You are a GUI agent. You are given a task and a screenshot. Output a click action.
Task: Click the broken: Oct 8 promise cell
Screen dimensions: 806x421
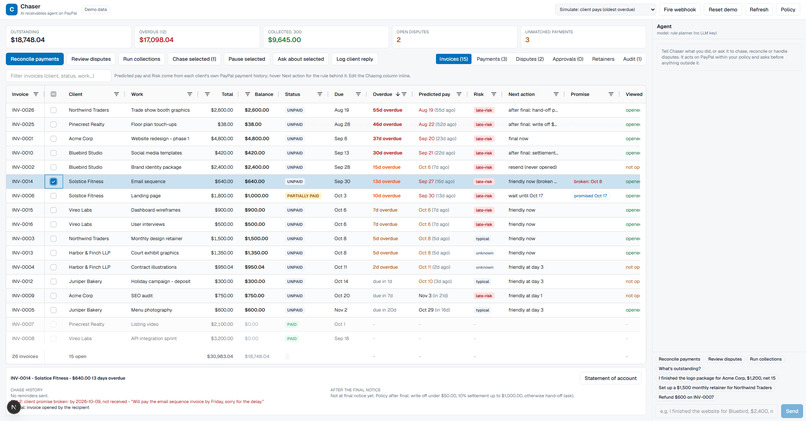click(588, 181)
